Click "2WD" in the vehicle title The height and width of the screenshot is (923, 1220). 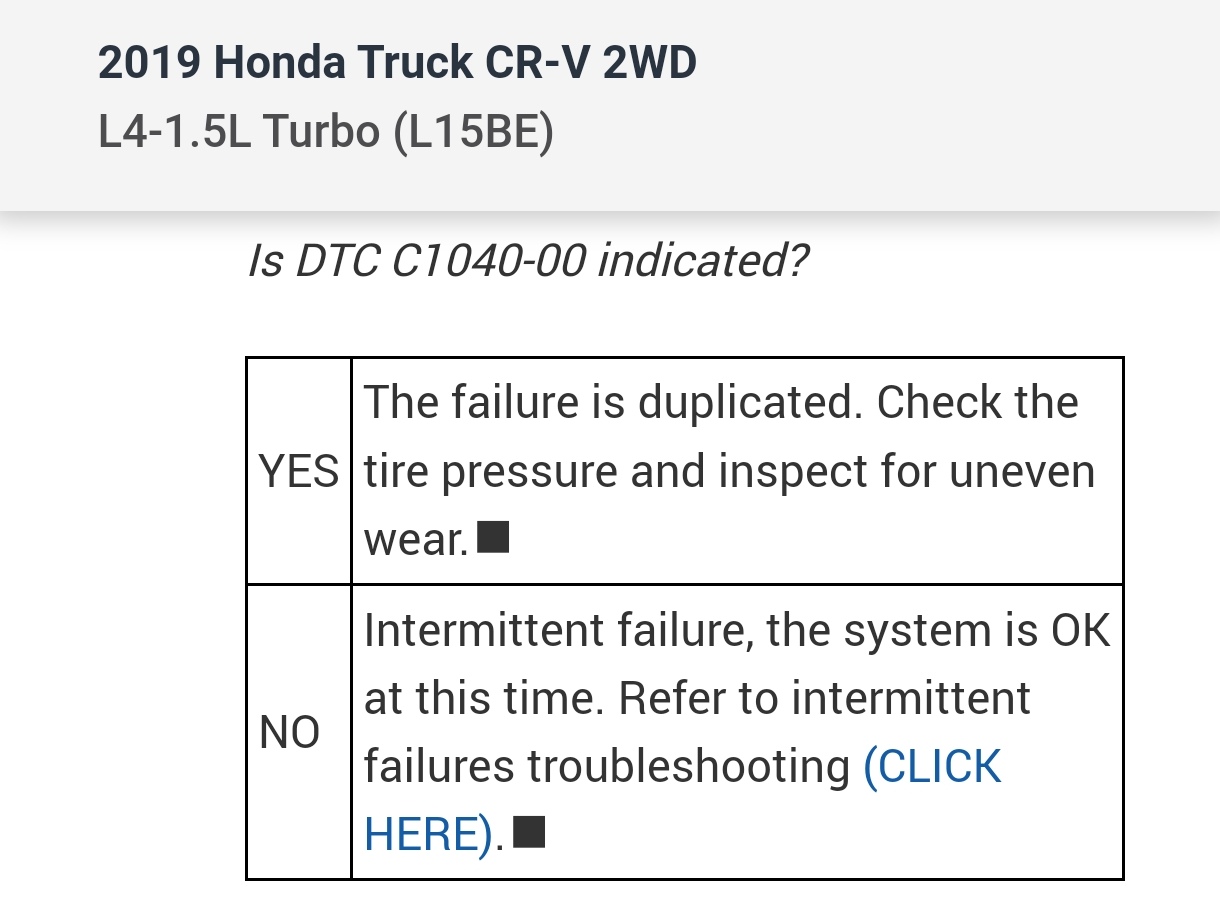(650, 64)
